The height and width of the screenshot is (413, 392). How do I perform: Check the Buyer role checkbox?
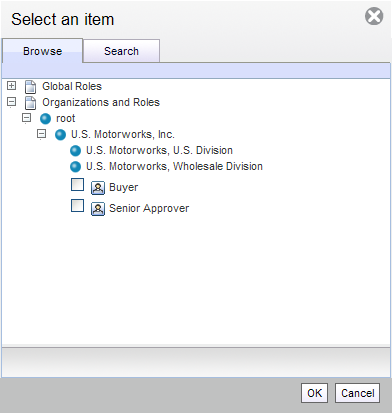point(77,185)
